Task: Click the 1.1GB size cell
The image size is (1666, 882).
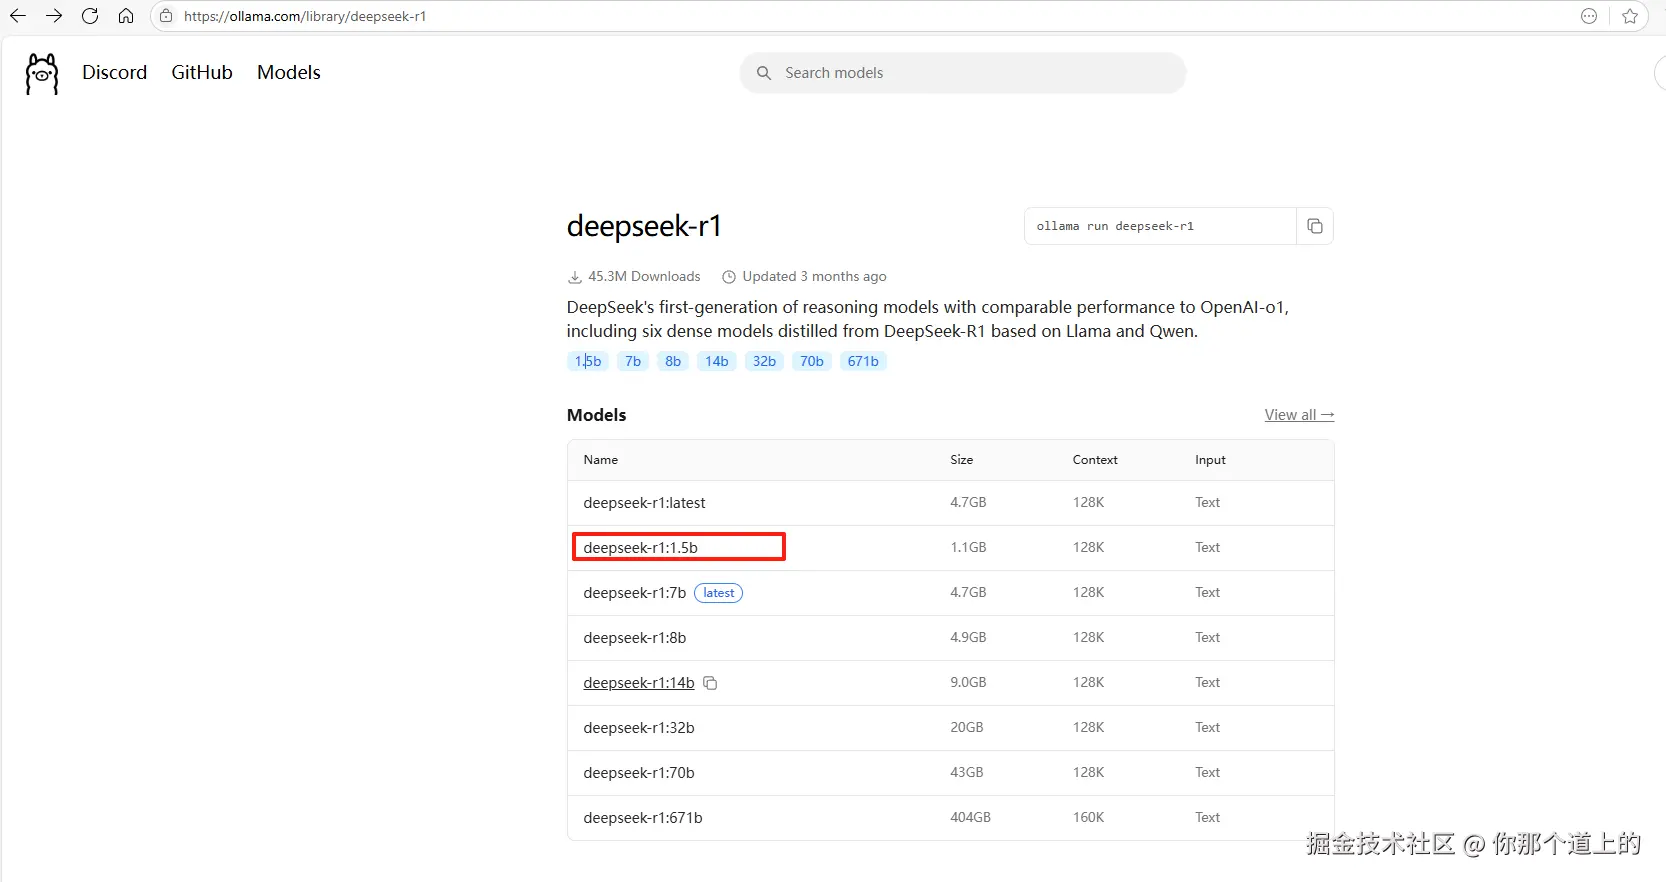Action: (x=968, y=548)
